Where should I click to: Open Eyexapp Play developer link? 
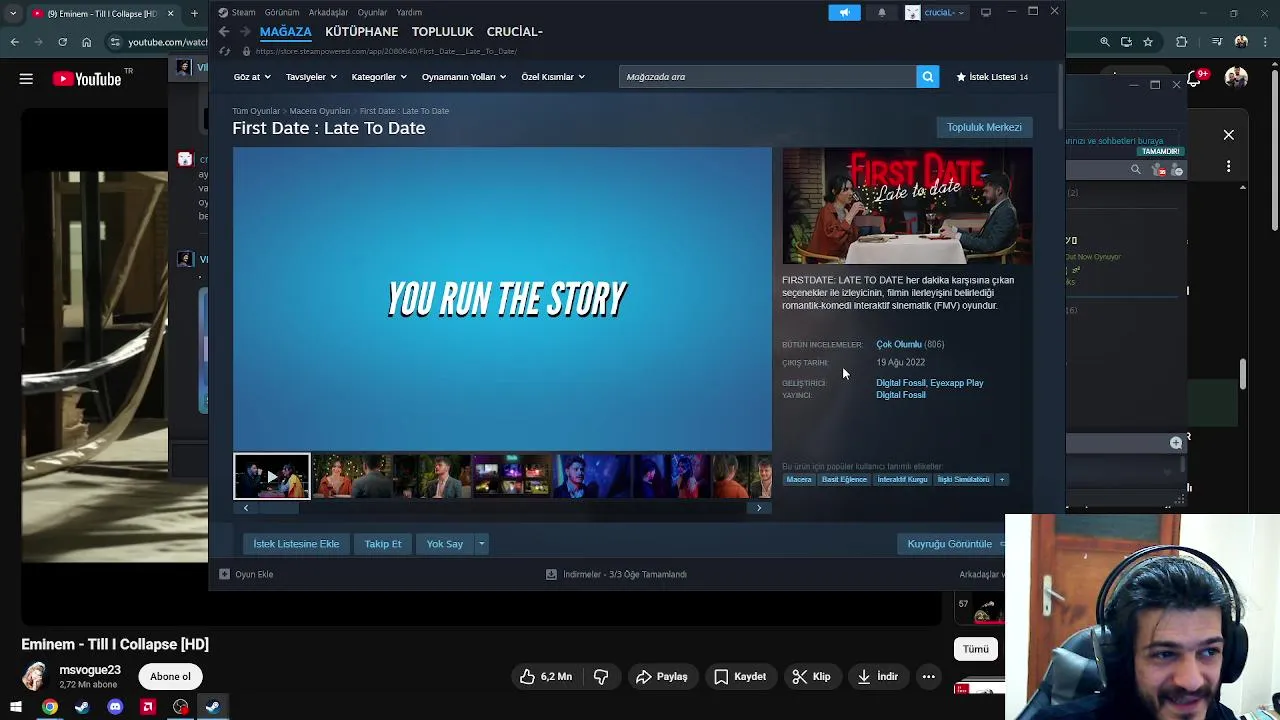coord(956,383)
